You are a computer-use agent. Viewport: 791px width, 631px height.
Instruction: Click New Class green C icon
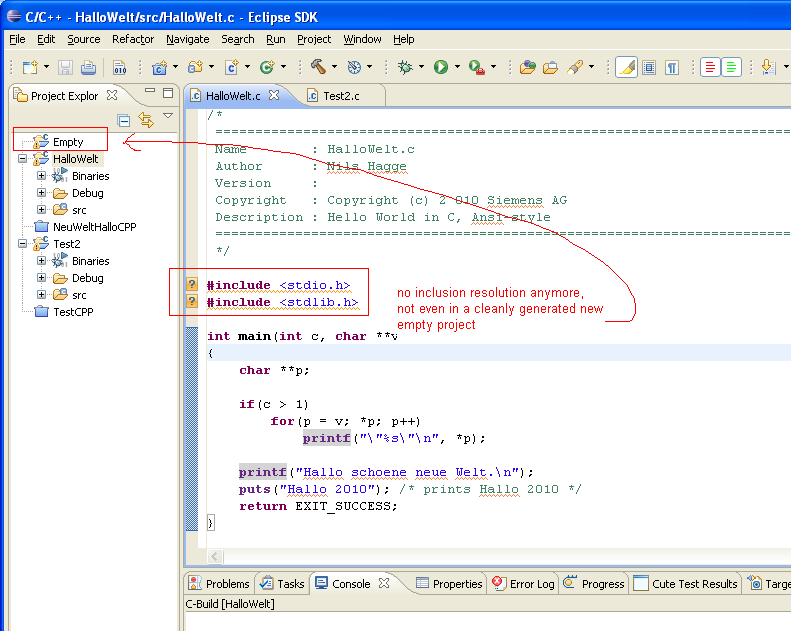267,67
